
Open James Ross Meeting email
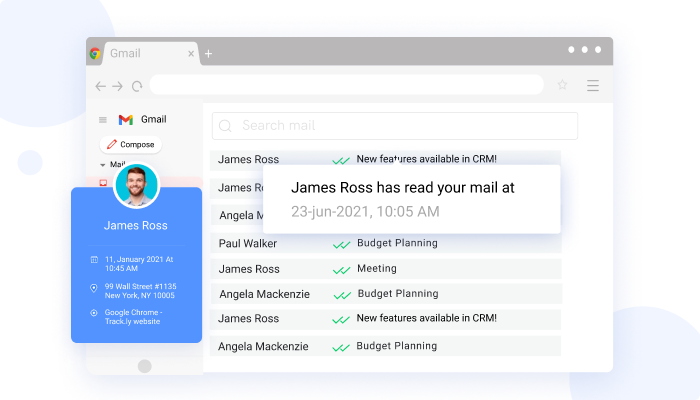tap(386, 269)
